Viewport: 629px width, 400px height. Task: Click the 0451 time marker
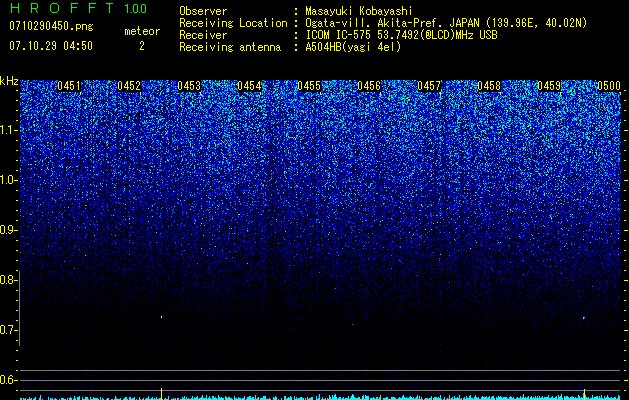coord(69,86)
